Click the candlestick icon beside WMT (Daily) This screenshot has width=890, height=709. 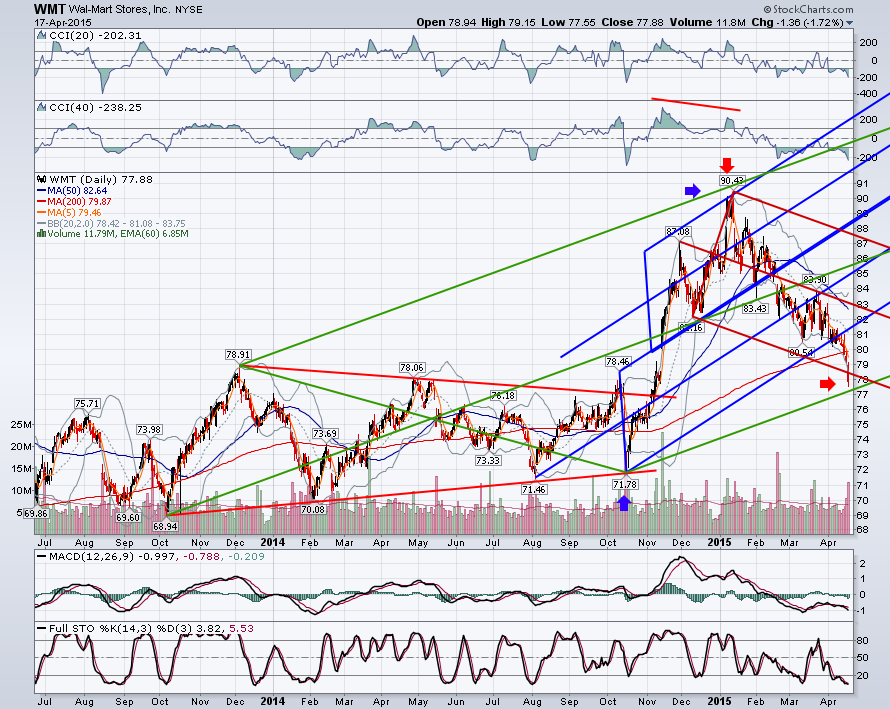click(x=41, y=179)
